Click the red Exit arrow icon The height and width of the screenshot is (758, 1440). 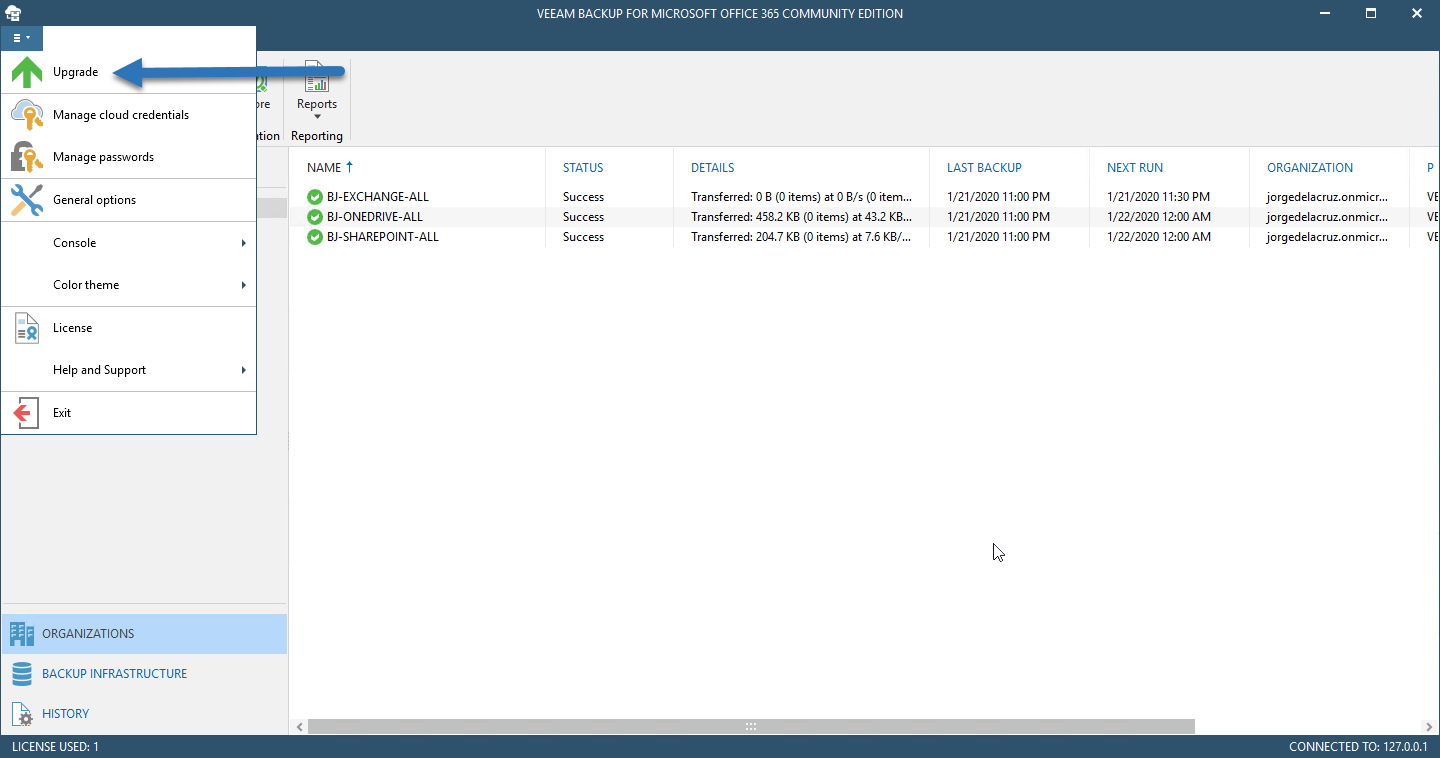point(27,413)
